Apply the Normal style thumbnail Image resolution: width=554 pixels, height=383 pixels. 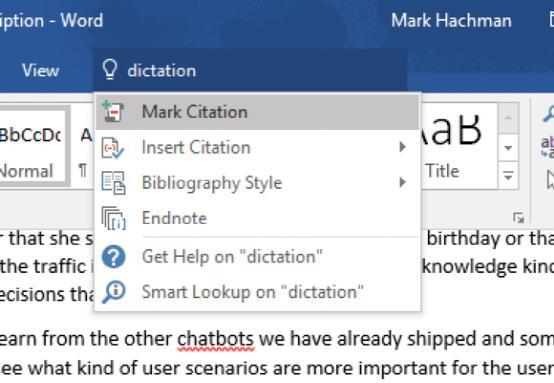[33, 146]
